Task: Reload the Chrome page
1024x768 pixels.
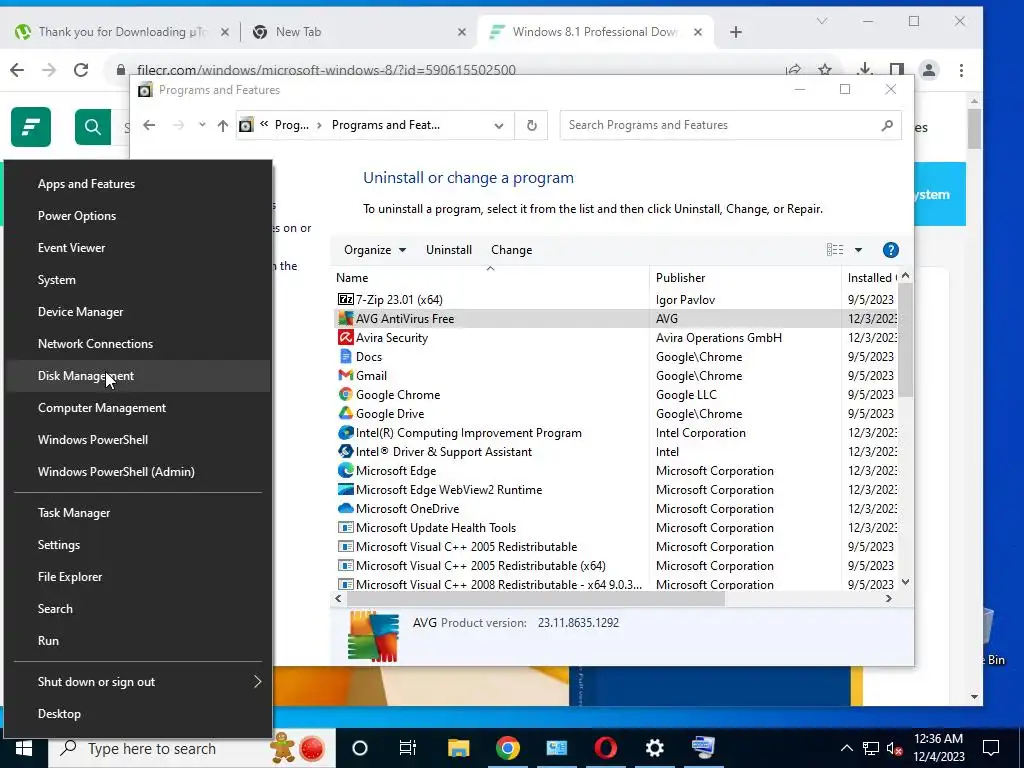Action: [x=80, y=70]
